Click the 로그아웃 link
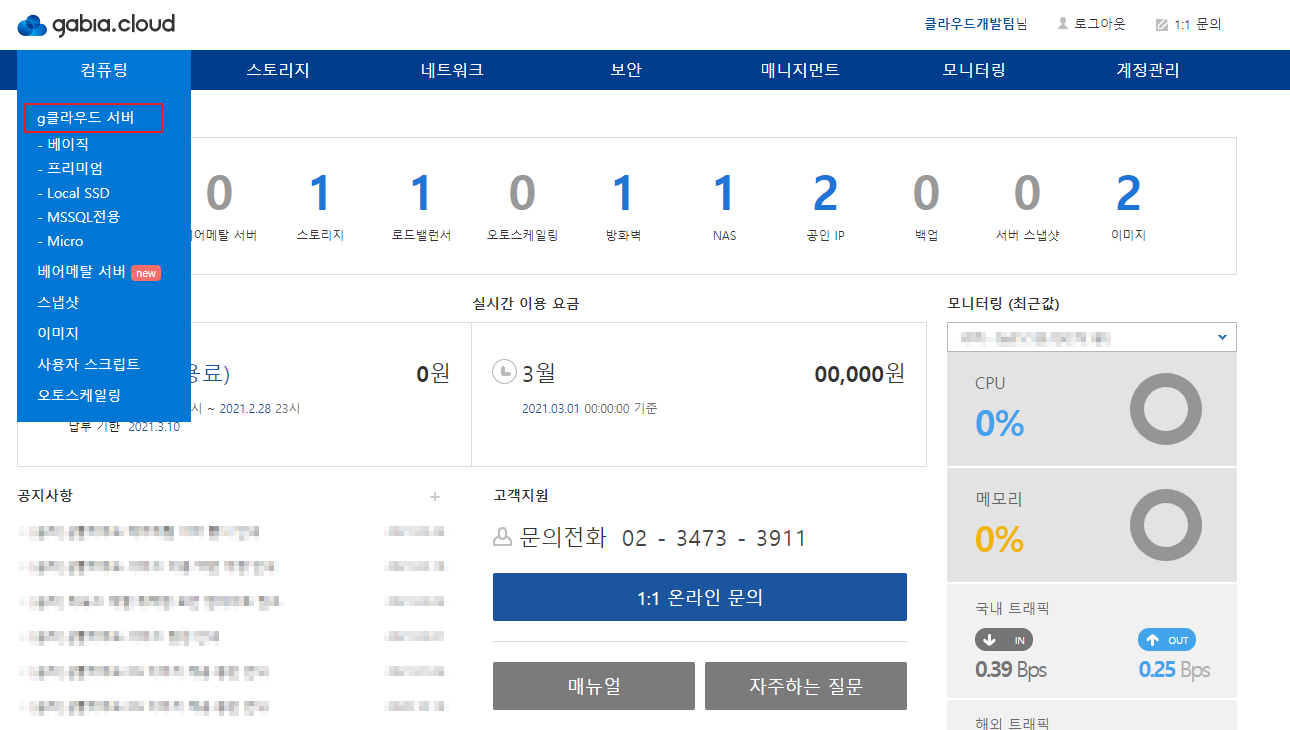 pyautogui.click(x=1100, y=24)
